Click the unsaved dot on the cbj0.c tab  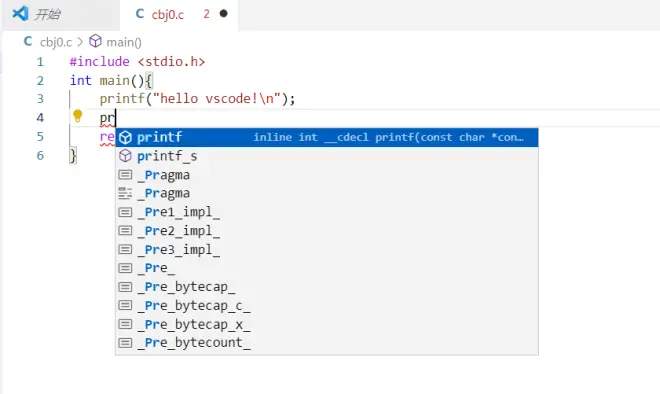(224, 14)
